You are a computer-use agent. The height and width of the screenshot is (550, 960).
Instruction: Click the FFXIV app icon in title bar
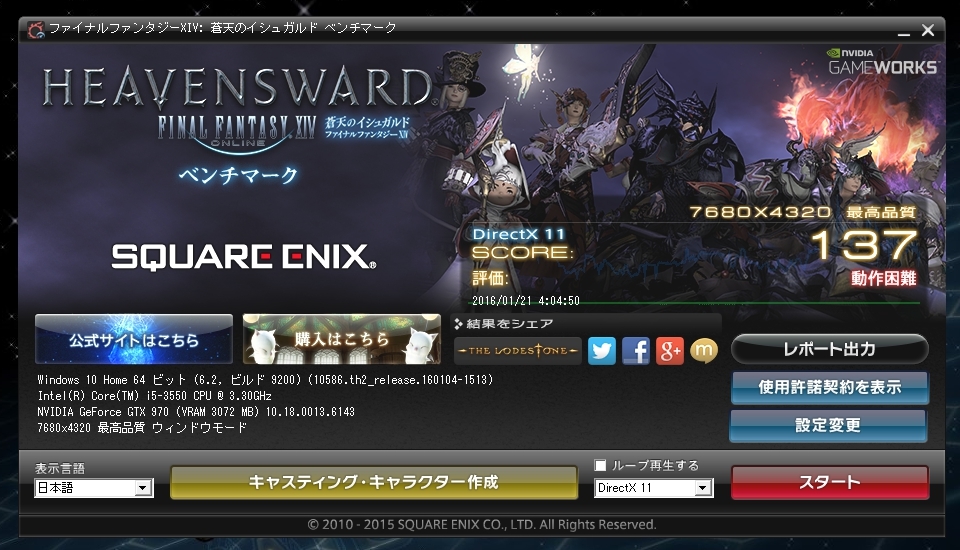(x=36, y=29)
